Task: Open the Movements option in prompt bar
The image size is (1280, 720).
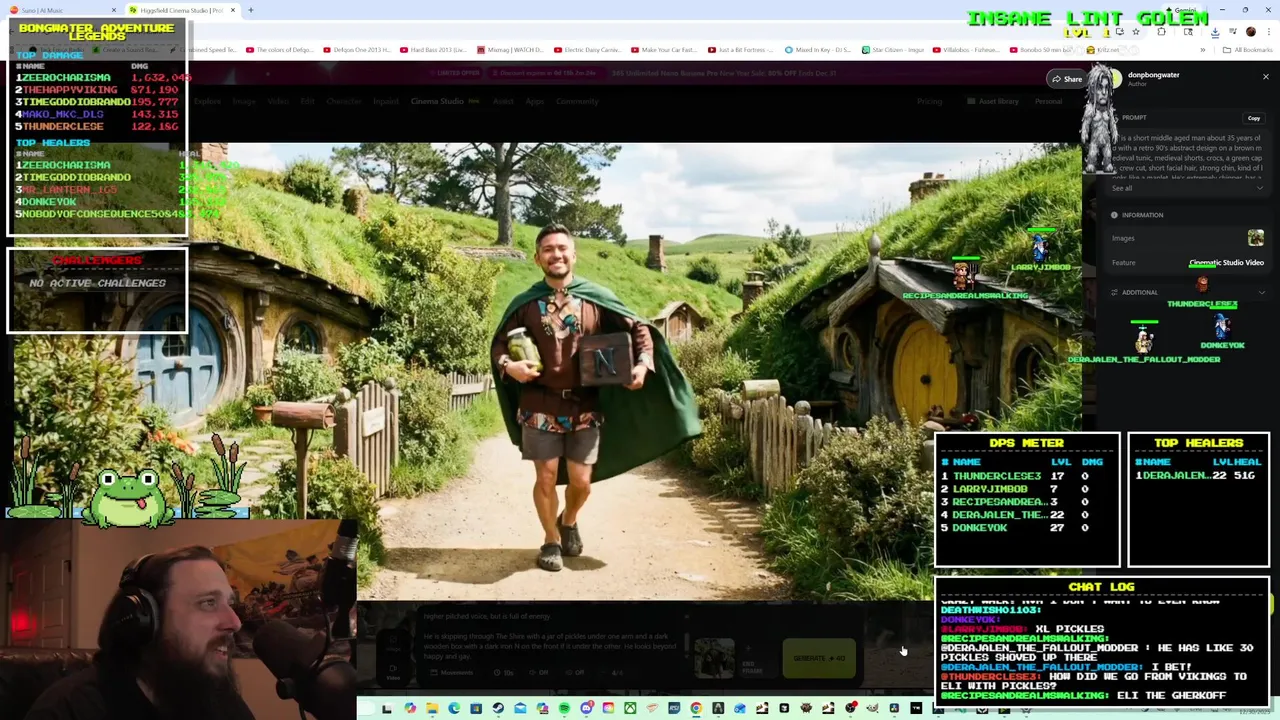Action: (x=452, y=673)
